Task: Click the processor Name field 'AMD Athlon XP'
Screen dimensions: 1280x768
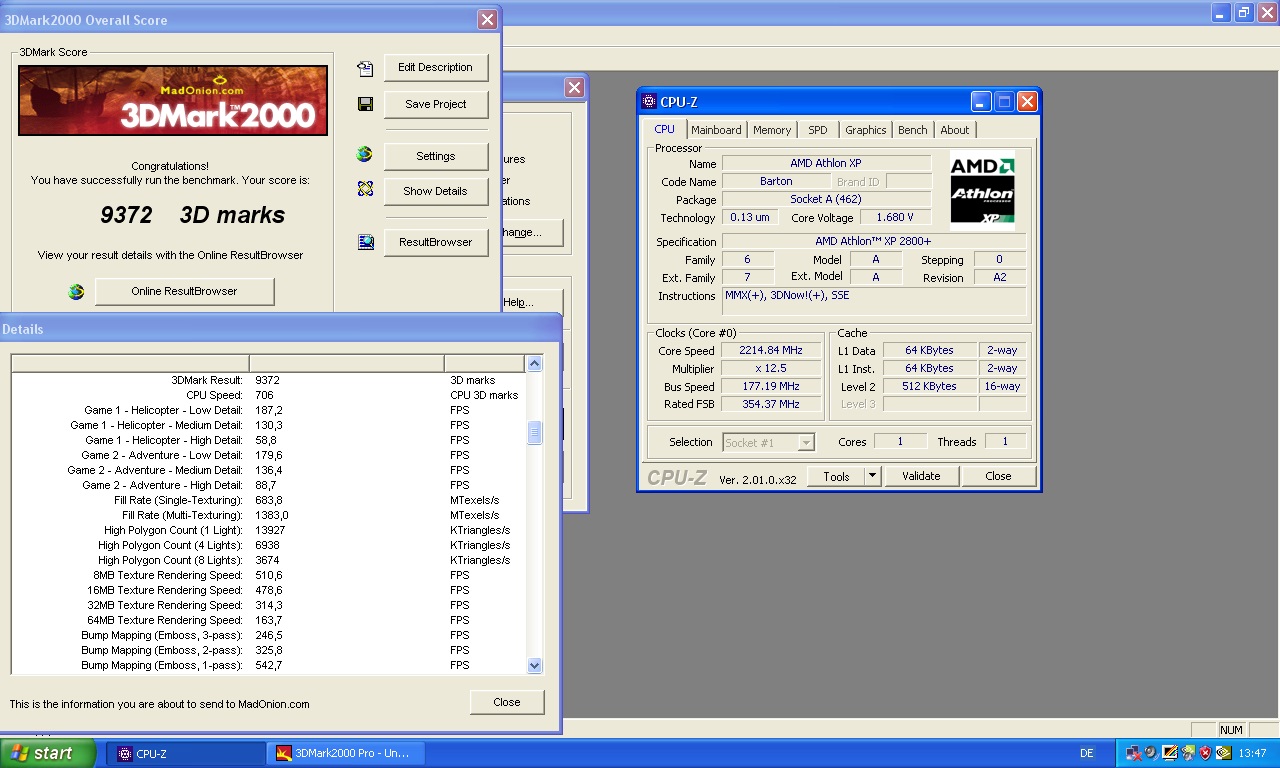Action: 826,163
